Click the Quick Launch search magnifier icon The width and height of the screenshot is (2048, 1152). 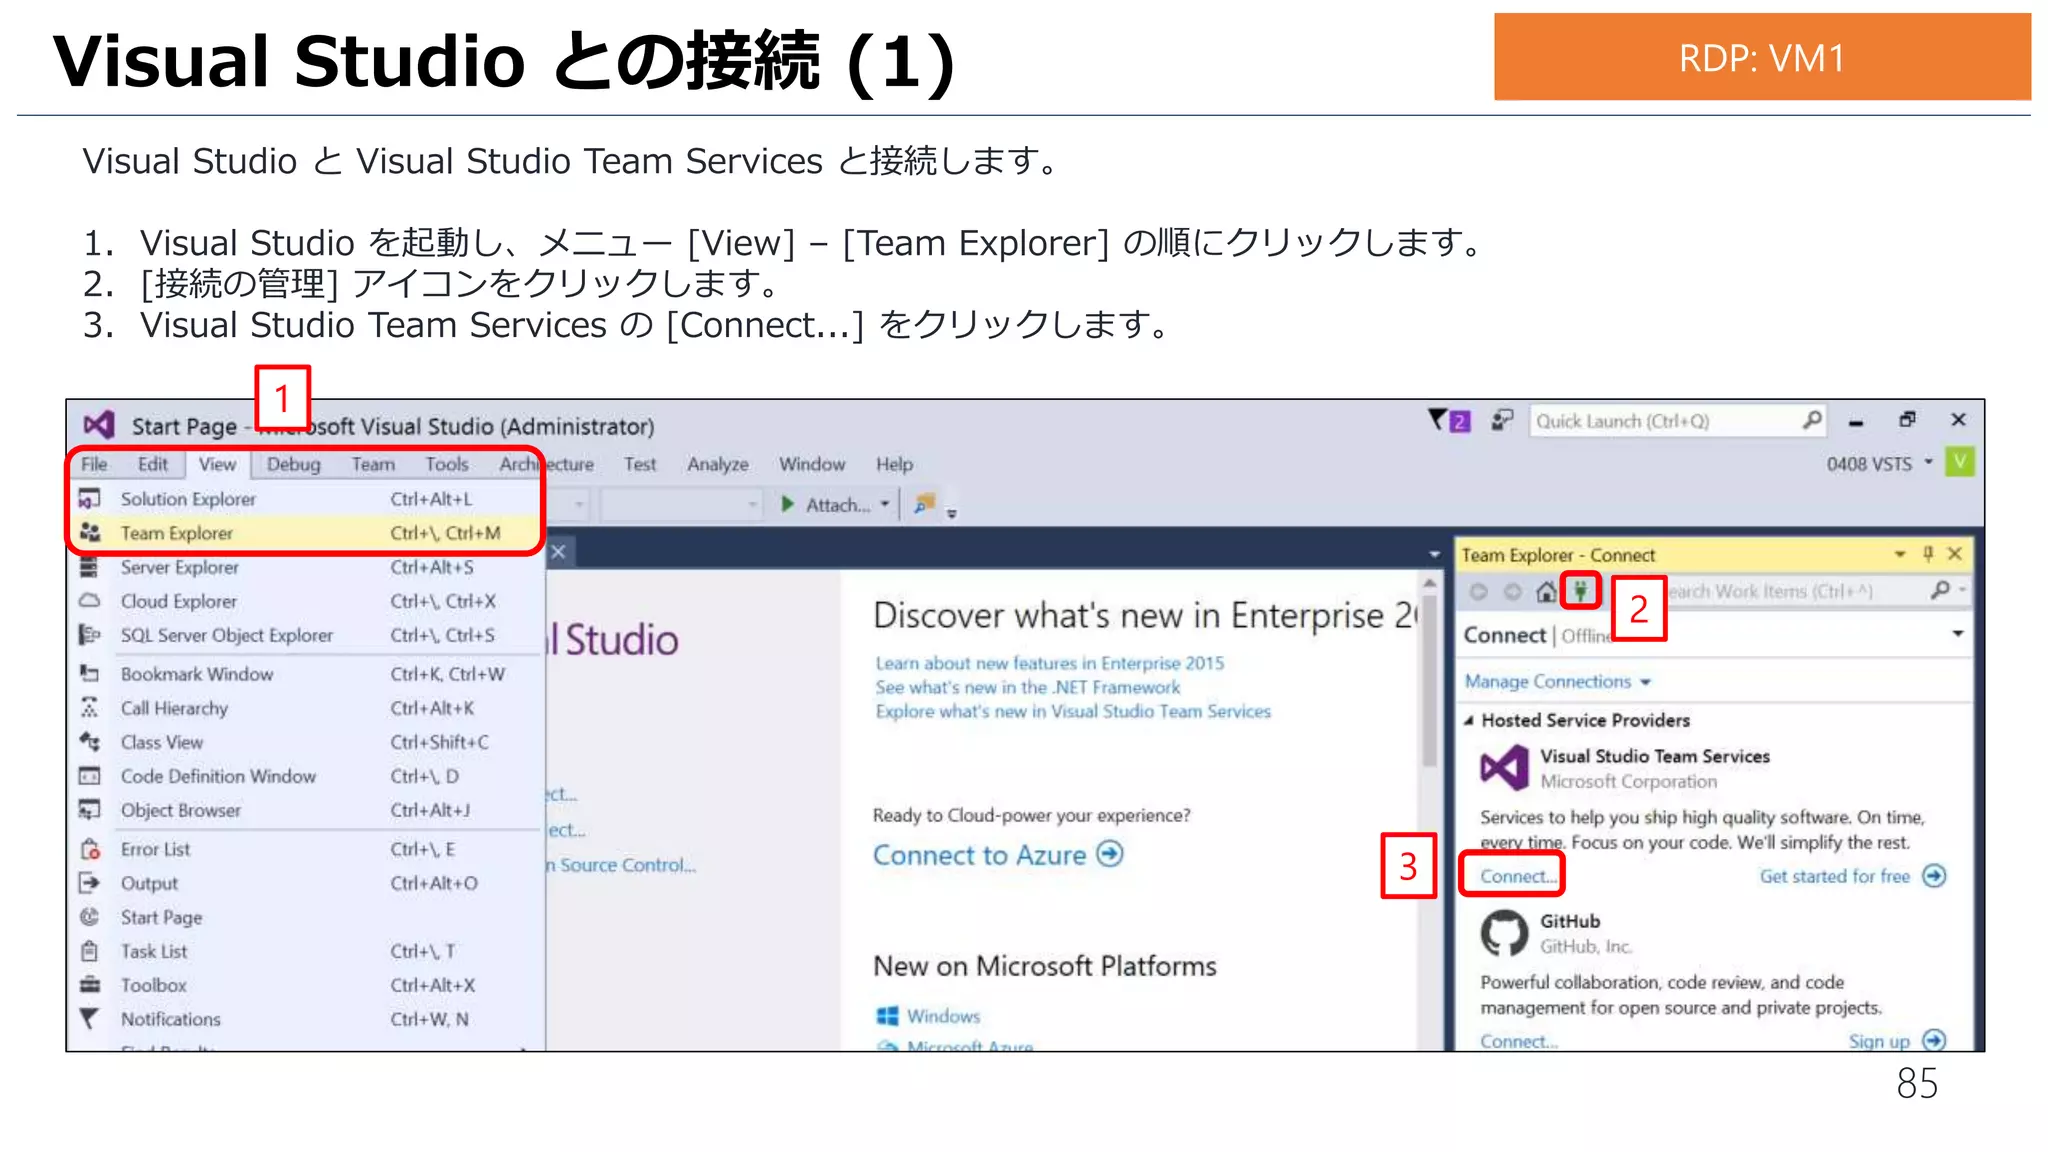click(x=1812, y=420)
